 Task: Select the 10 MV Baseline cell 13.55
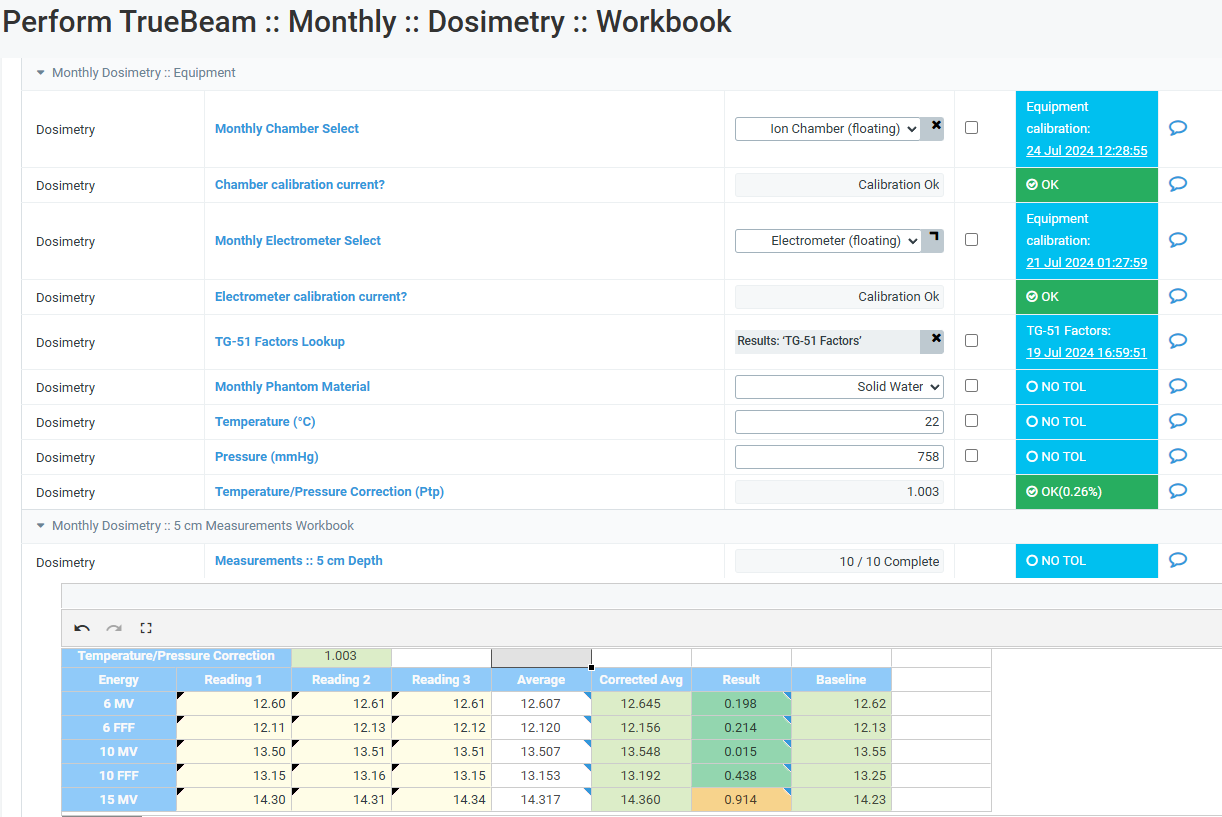(x=841, y=751)
